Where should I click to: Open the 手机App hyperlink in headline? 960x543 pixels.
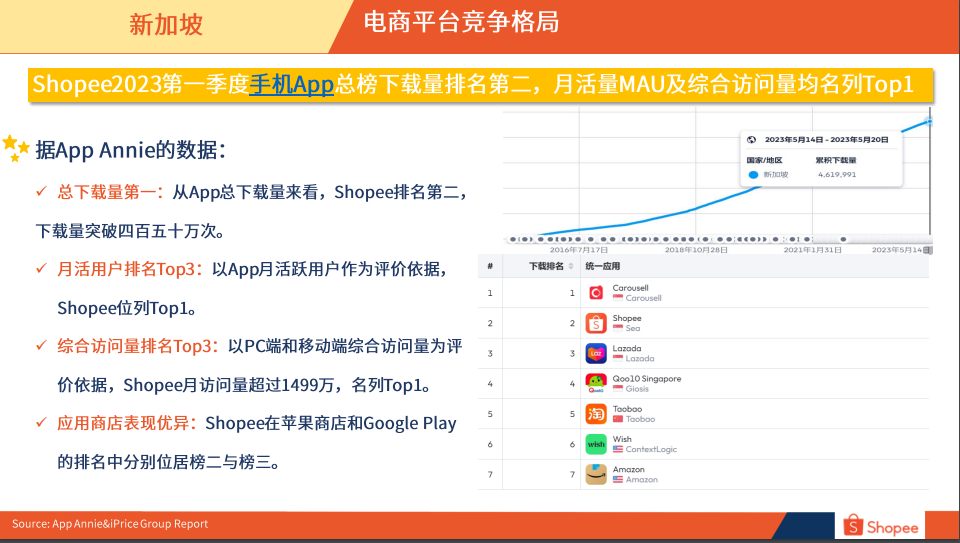click(291, 84)
